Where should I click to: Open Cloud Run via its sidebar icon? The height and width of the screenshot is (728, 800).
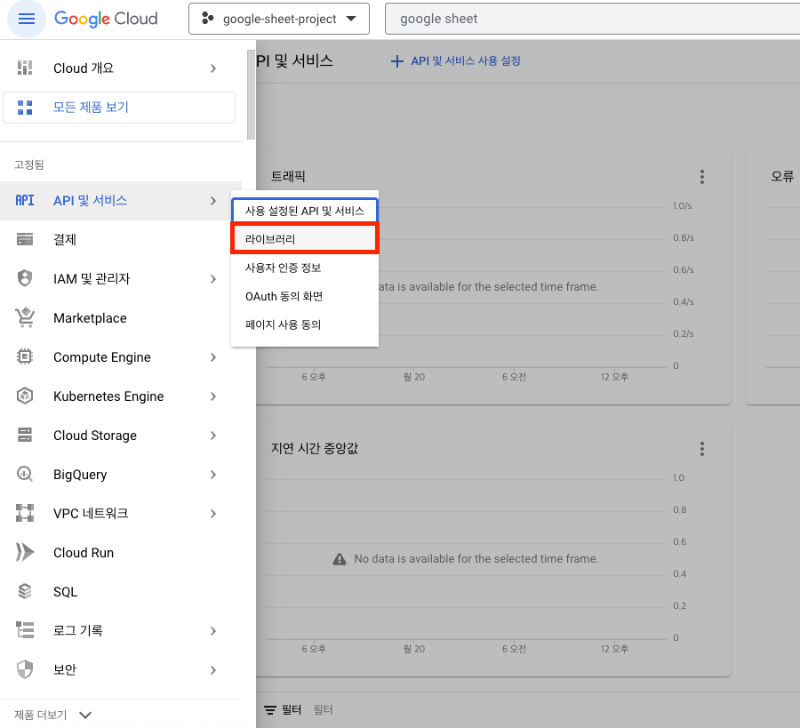(28, 552)
